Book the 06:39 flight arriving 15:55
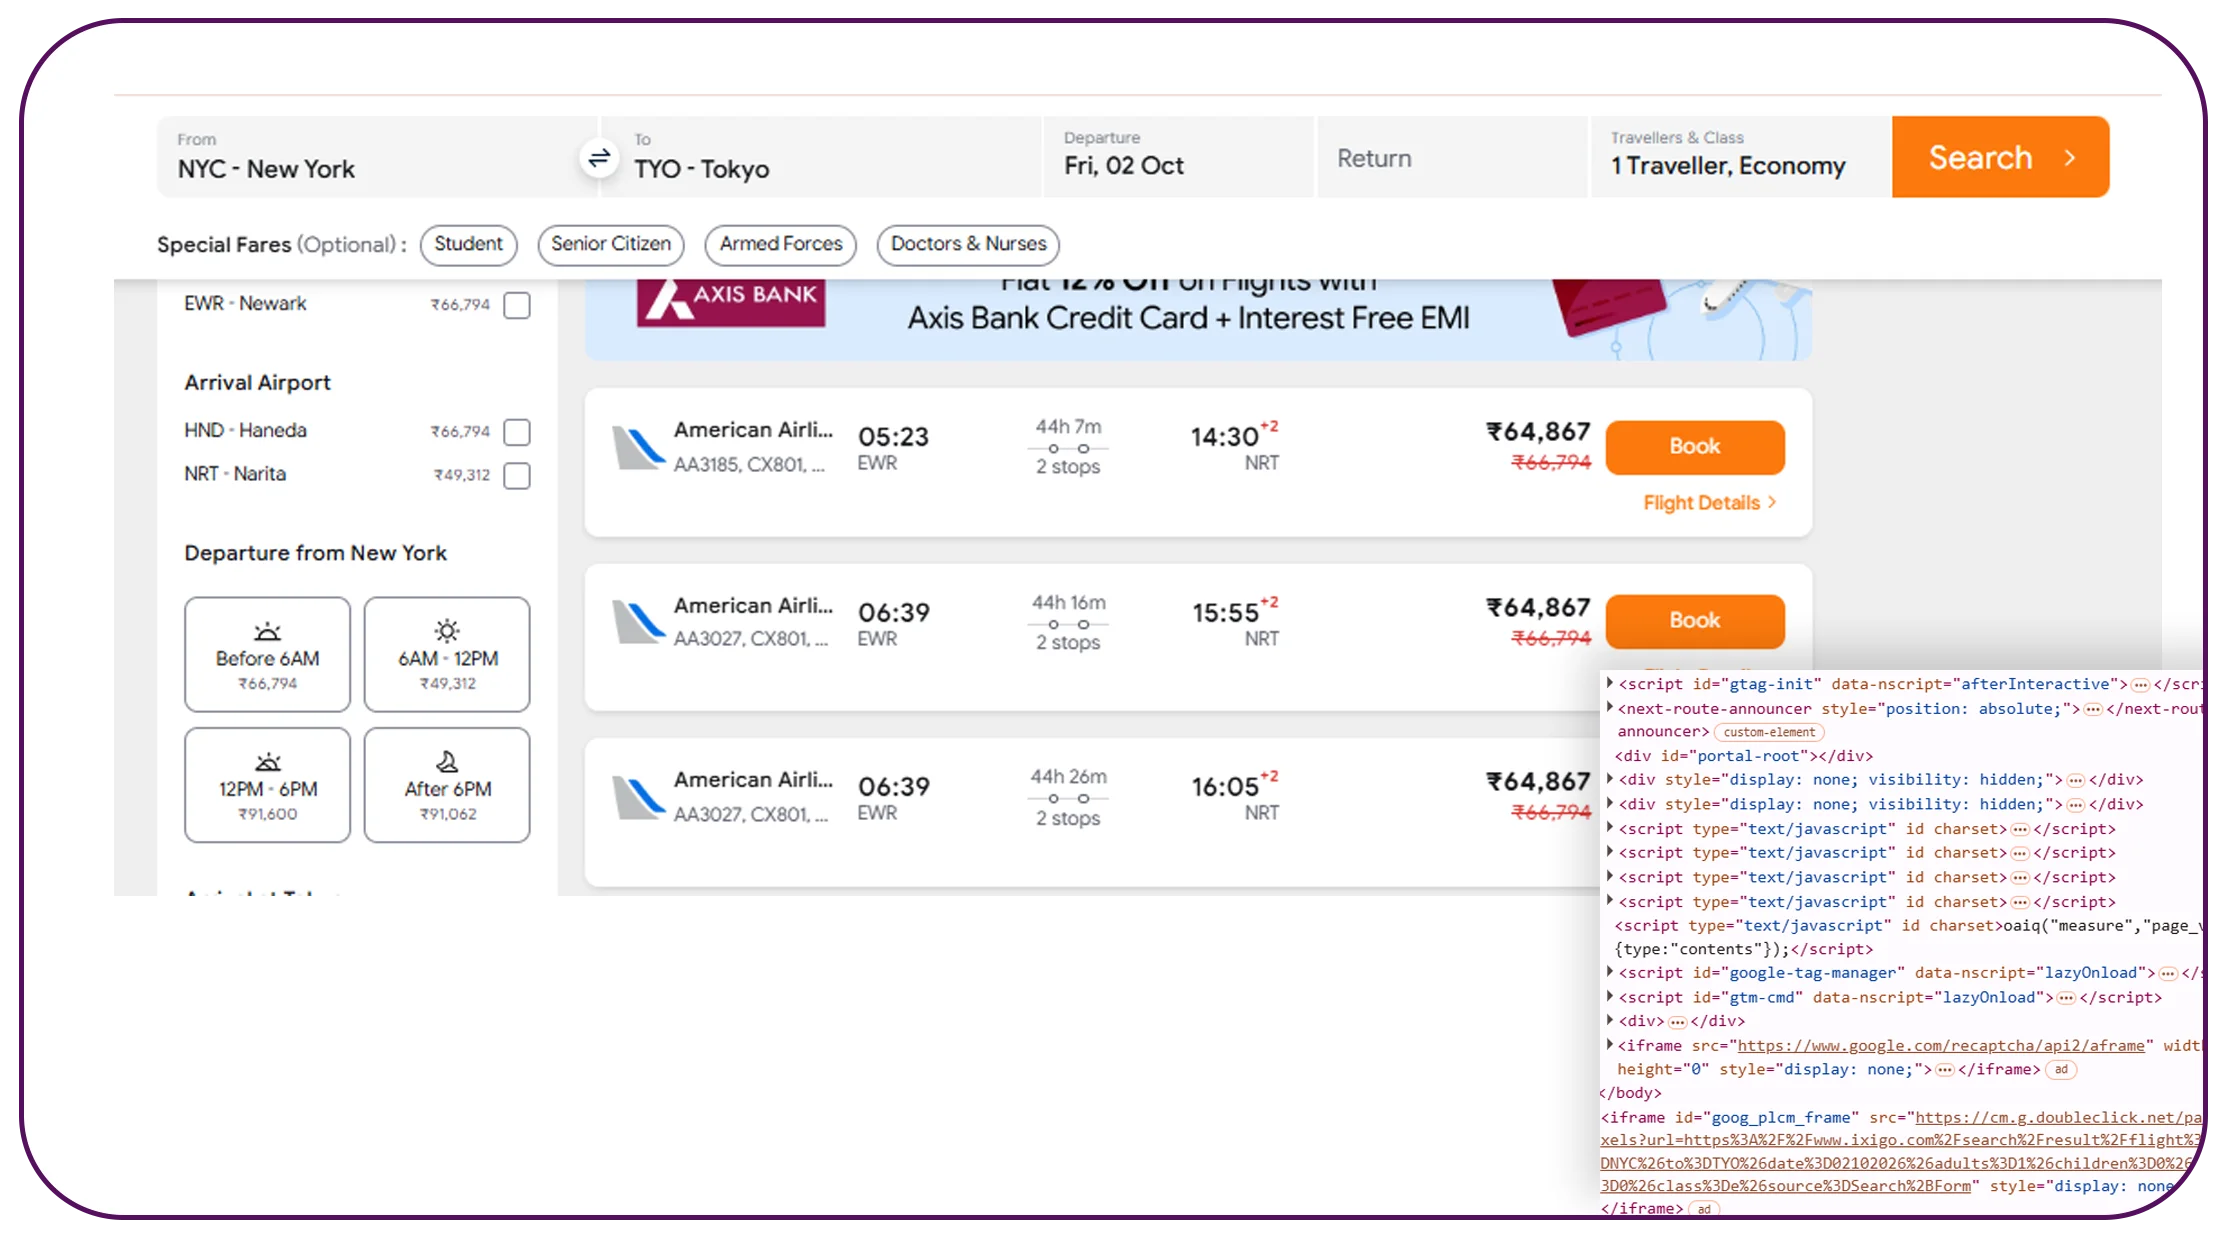 1695,621
